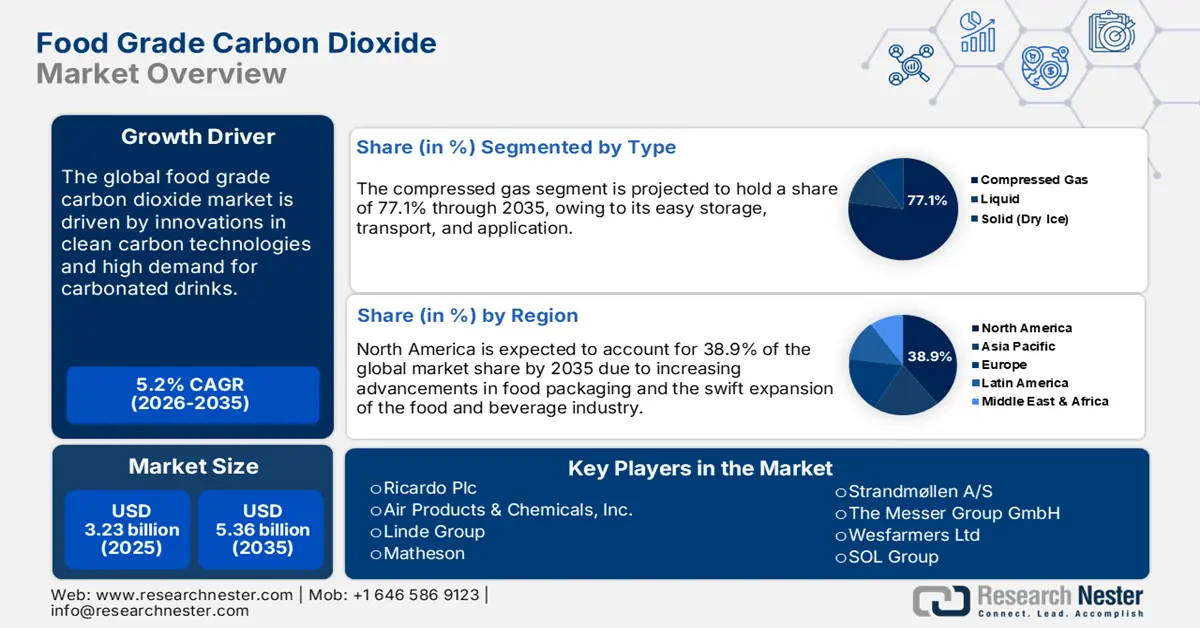Click the USD 3.23 billion (2025) box

click(127, 528)
